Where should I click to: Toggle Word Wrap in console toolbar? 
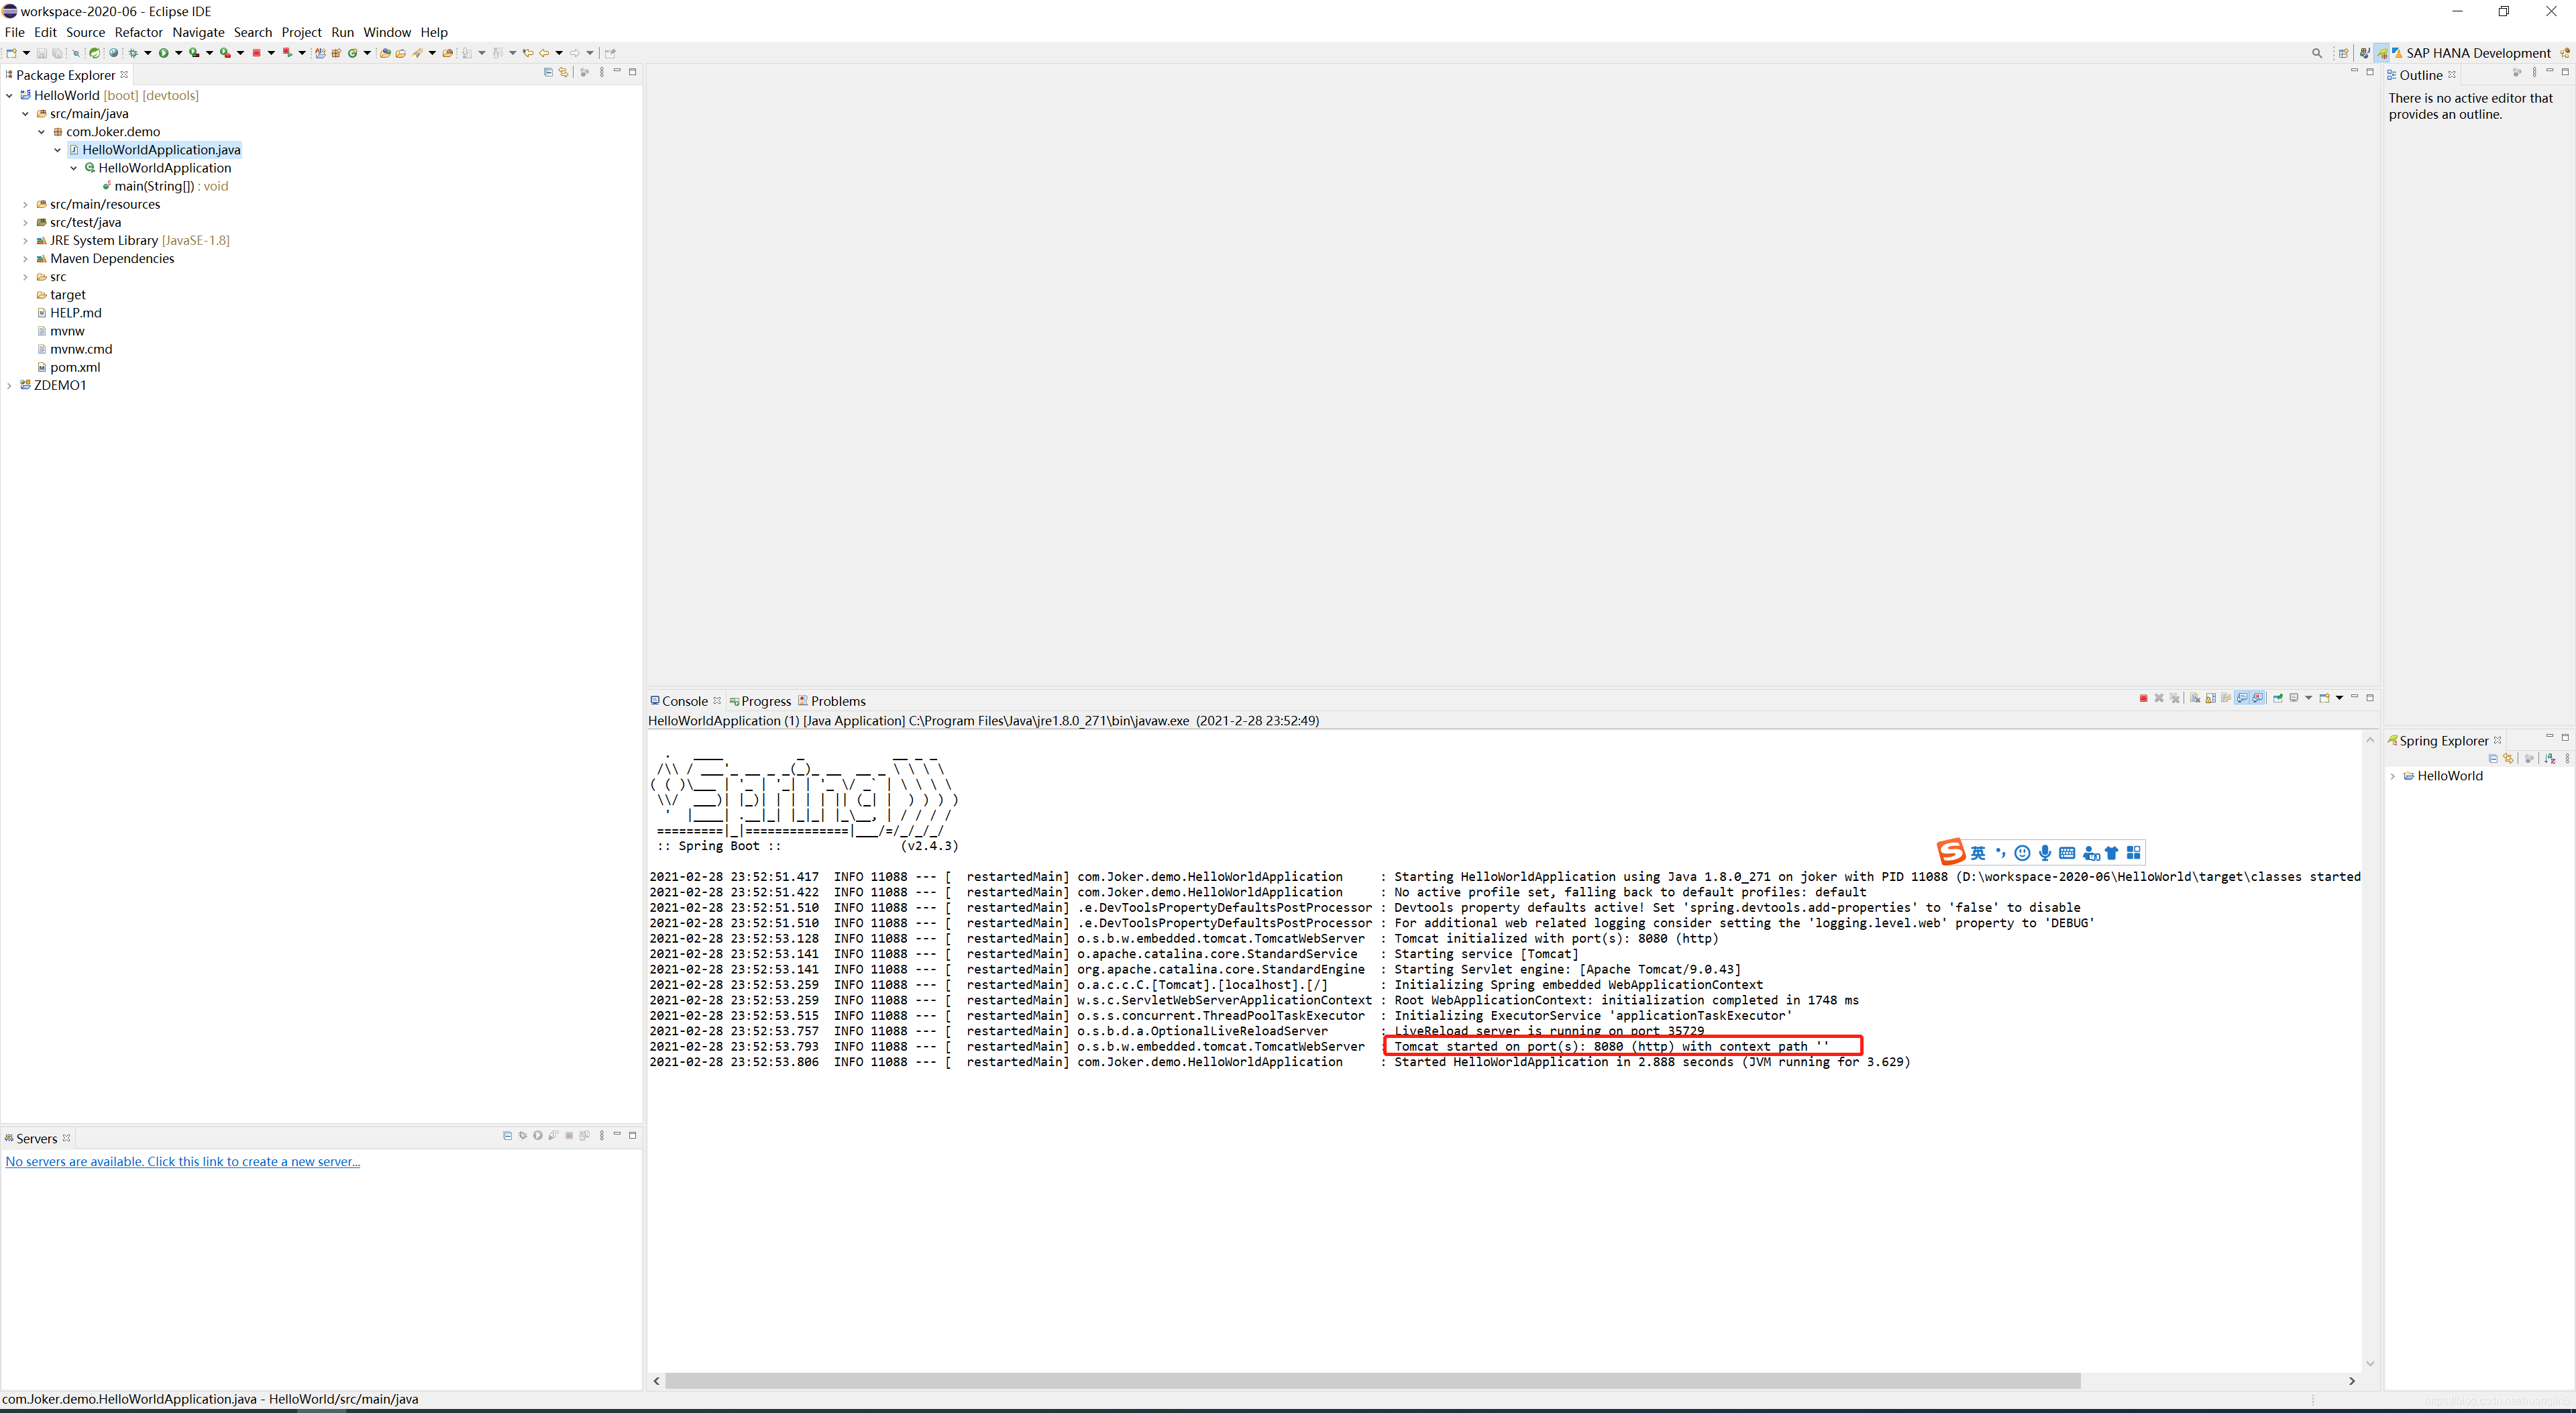tap(2226, 698)
